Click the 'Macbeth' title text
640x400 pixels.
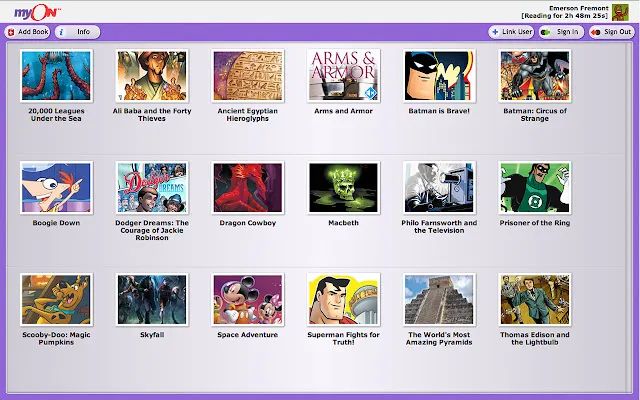pyautogui.click(x=343, y=223)
